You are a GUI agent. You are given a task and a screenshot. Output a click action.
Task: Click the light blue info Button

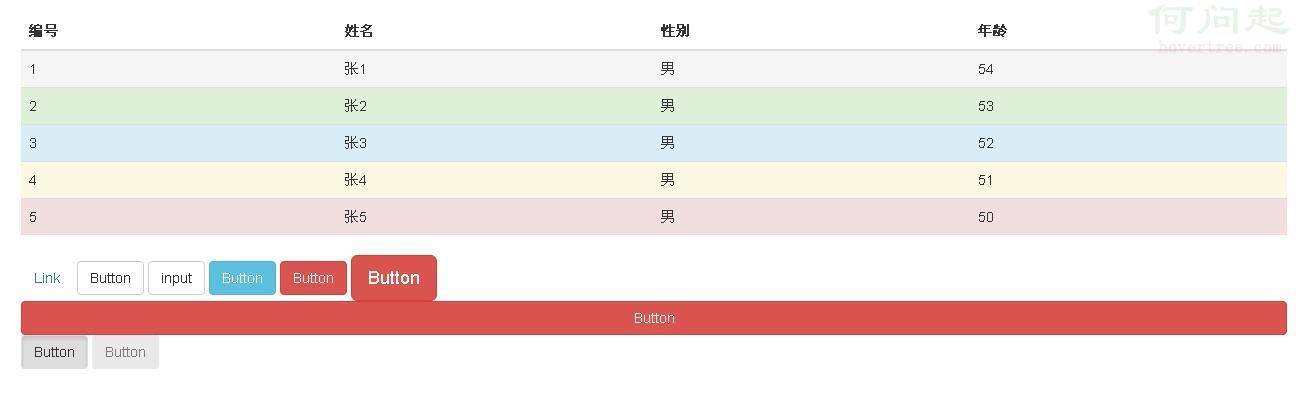[x=242, y=278]
